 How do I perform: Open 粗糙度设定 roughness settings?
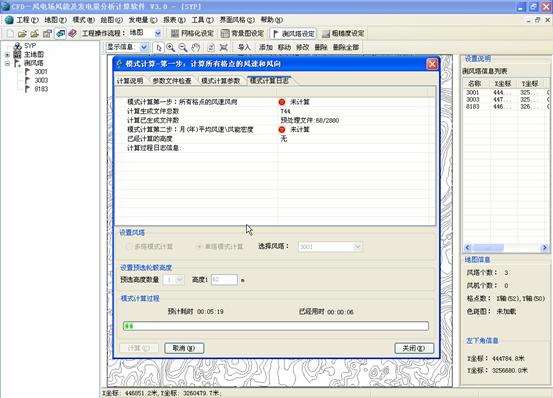[343, 33]
